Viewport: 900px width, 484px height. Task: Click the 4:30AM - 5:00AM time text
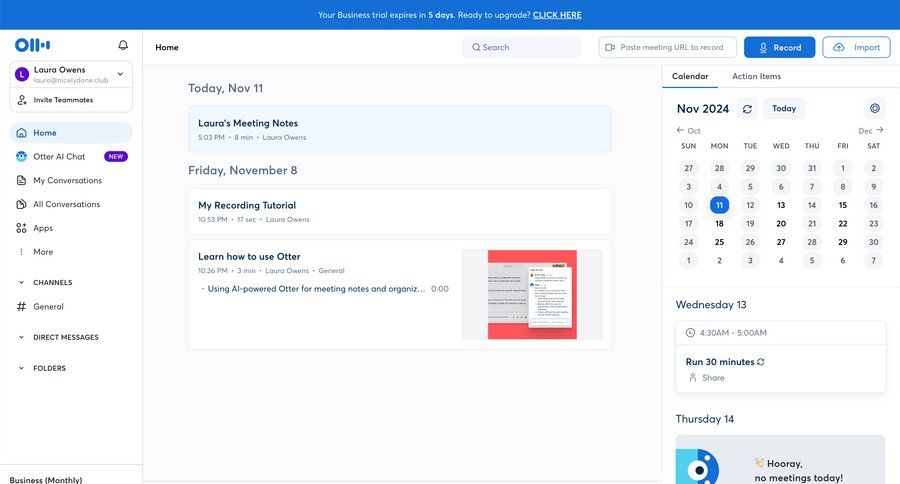pos(733,333)
